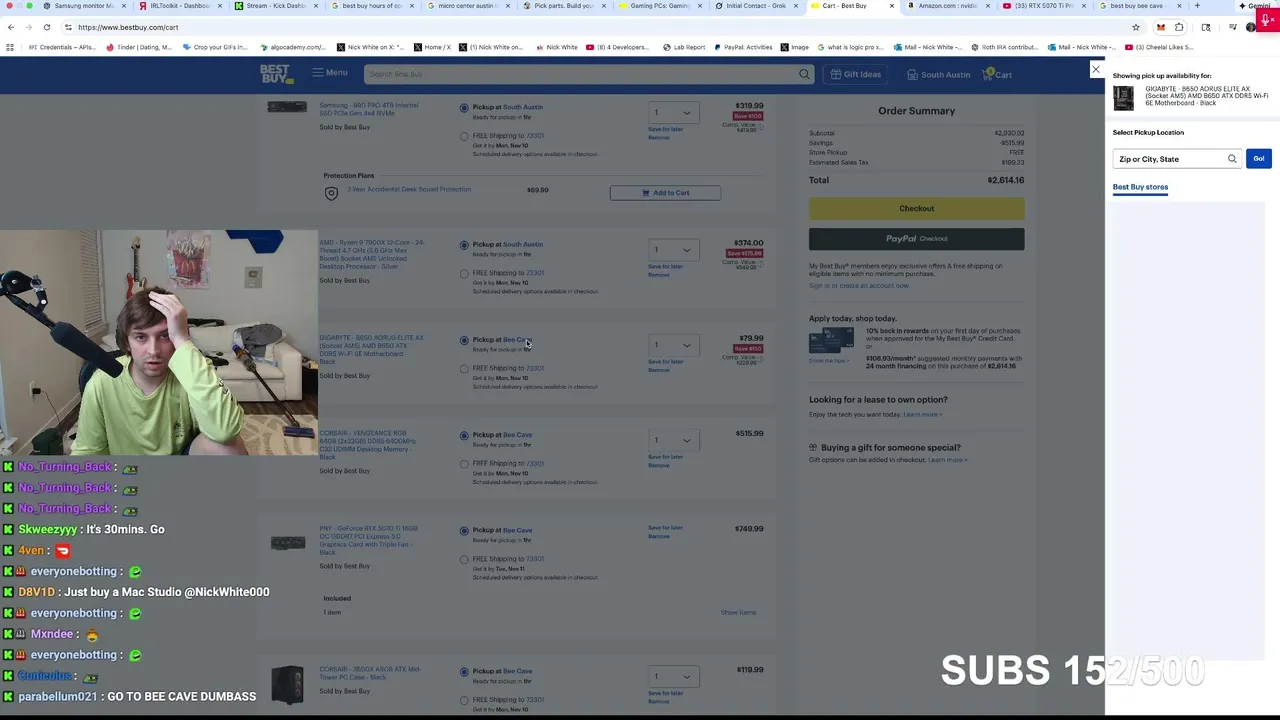This screenshot has height=720, width=1280.
Task: Click the browser reload button
Action: pyautogui.click(x=47, y=27)
